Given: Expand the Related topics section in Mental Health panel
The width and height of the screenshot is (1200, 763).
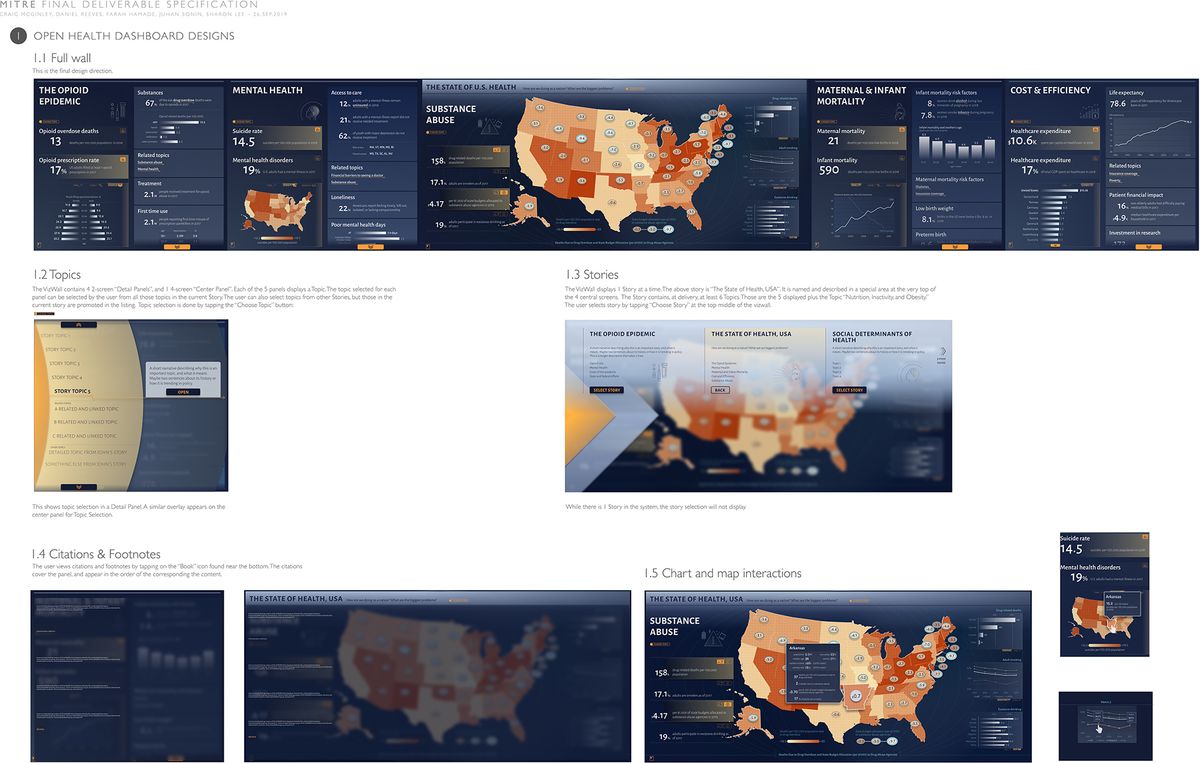Looking at the screenshot, I should coord(346,168).
